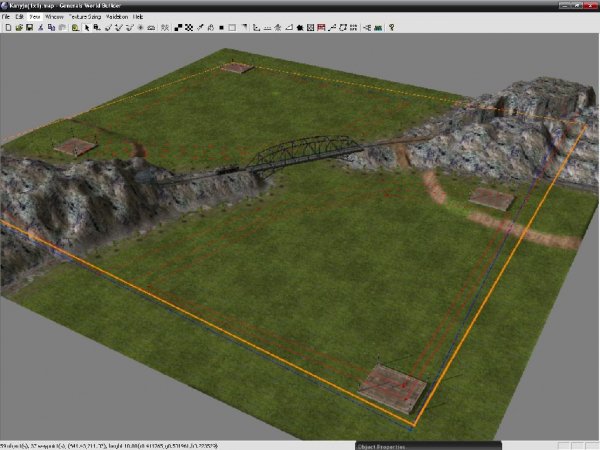Click the Cut scissors toolbar icon
The width and height of the screenshot is (600, 450).
pyautogui.click(x=39, y=27)
